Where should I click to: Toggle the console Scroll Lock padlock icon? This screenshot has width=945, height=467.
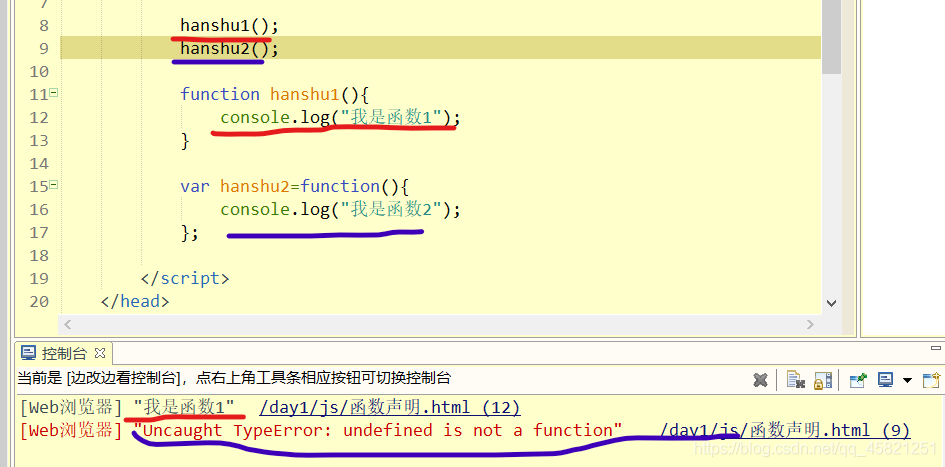click(823, 380)
